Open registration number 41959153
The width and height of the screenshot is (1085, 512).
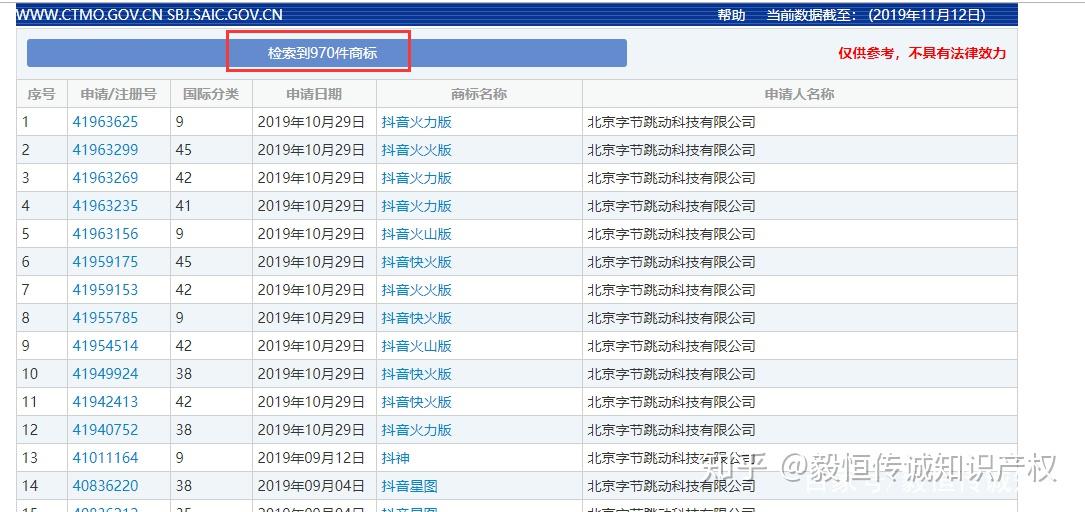click(x=105, y=290)
